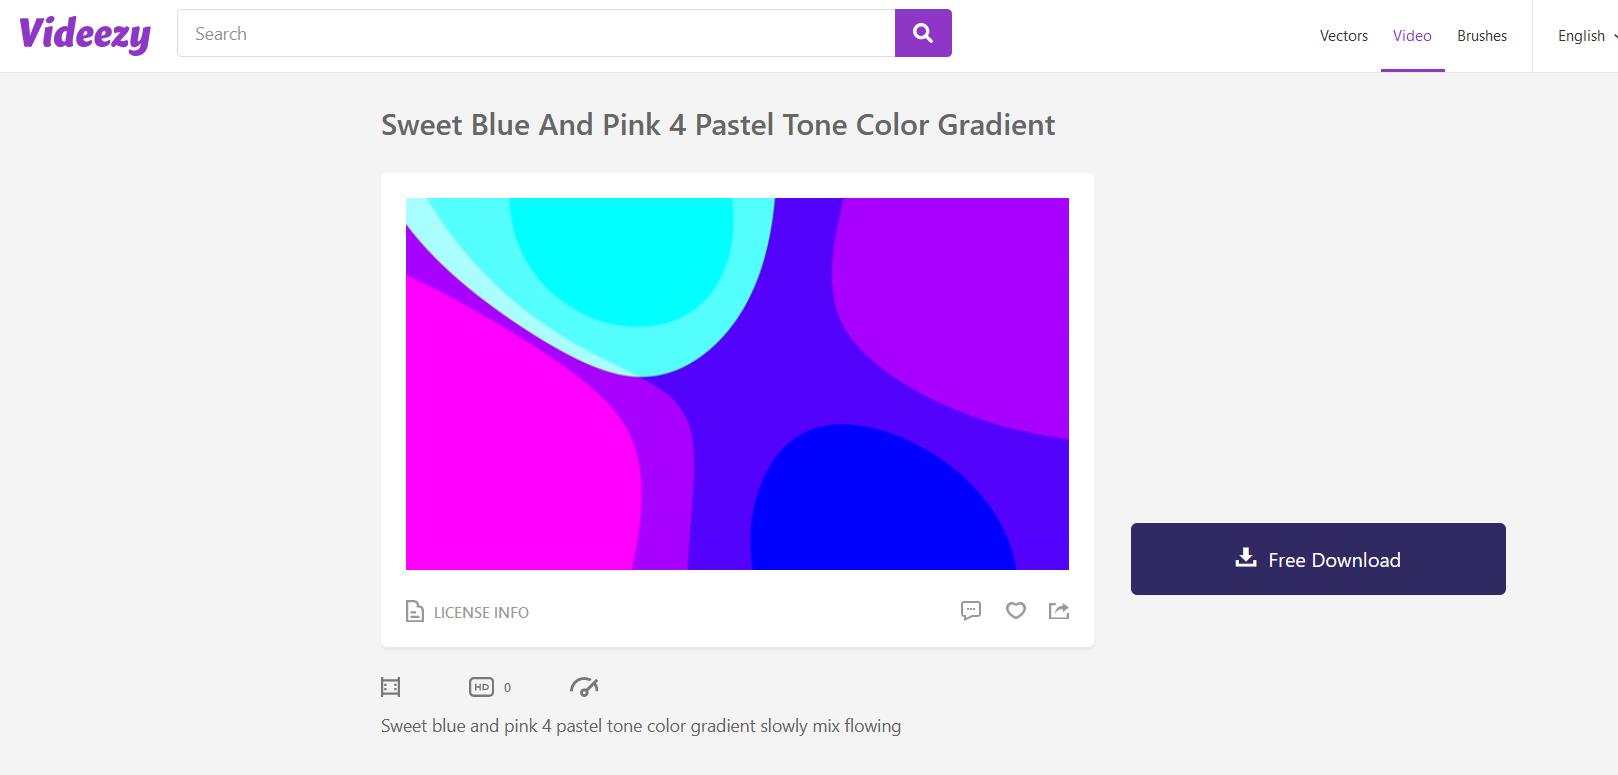Click the download arrow icon in Free Download
1618x775 pixels.
point(1245,558)
